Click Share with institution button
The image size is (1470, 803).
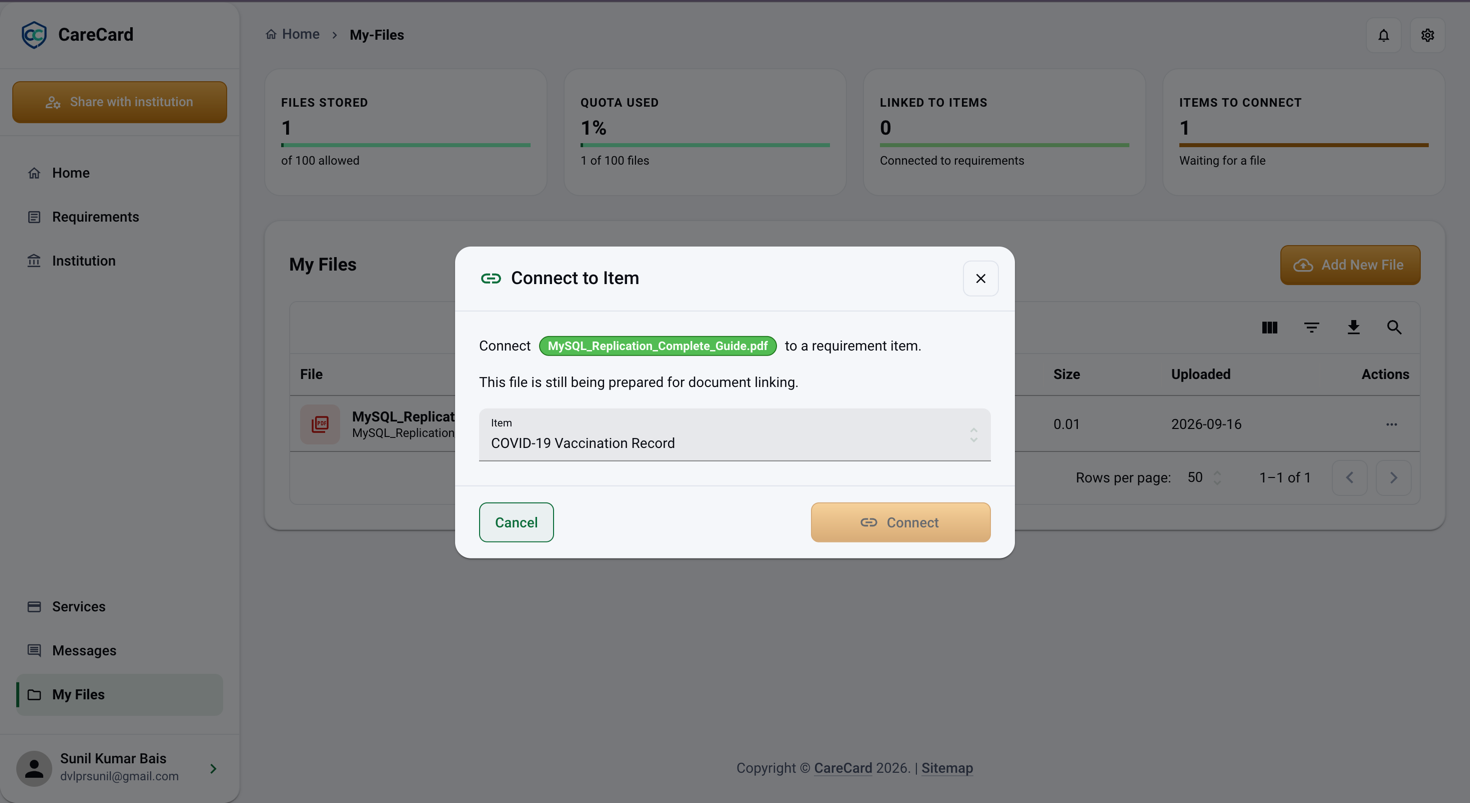click(x=120, y=102)
